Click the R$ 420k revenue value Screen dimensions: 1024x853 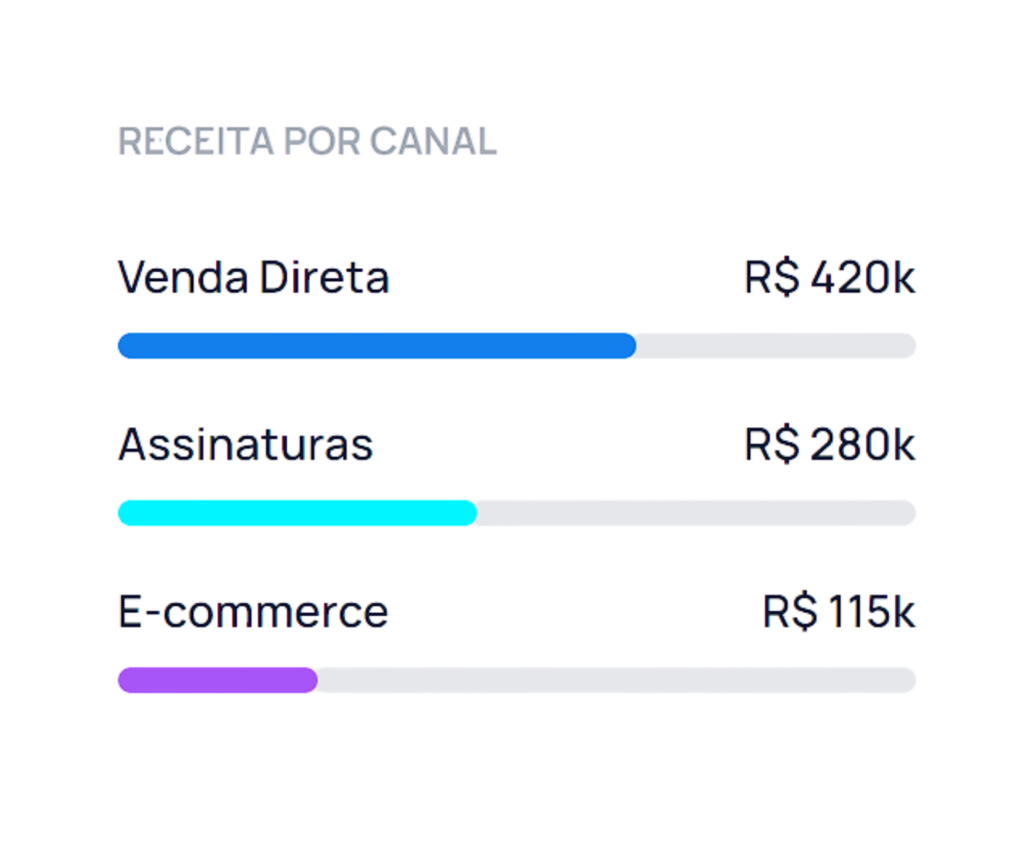click(x=829, y=278)
